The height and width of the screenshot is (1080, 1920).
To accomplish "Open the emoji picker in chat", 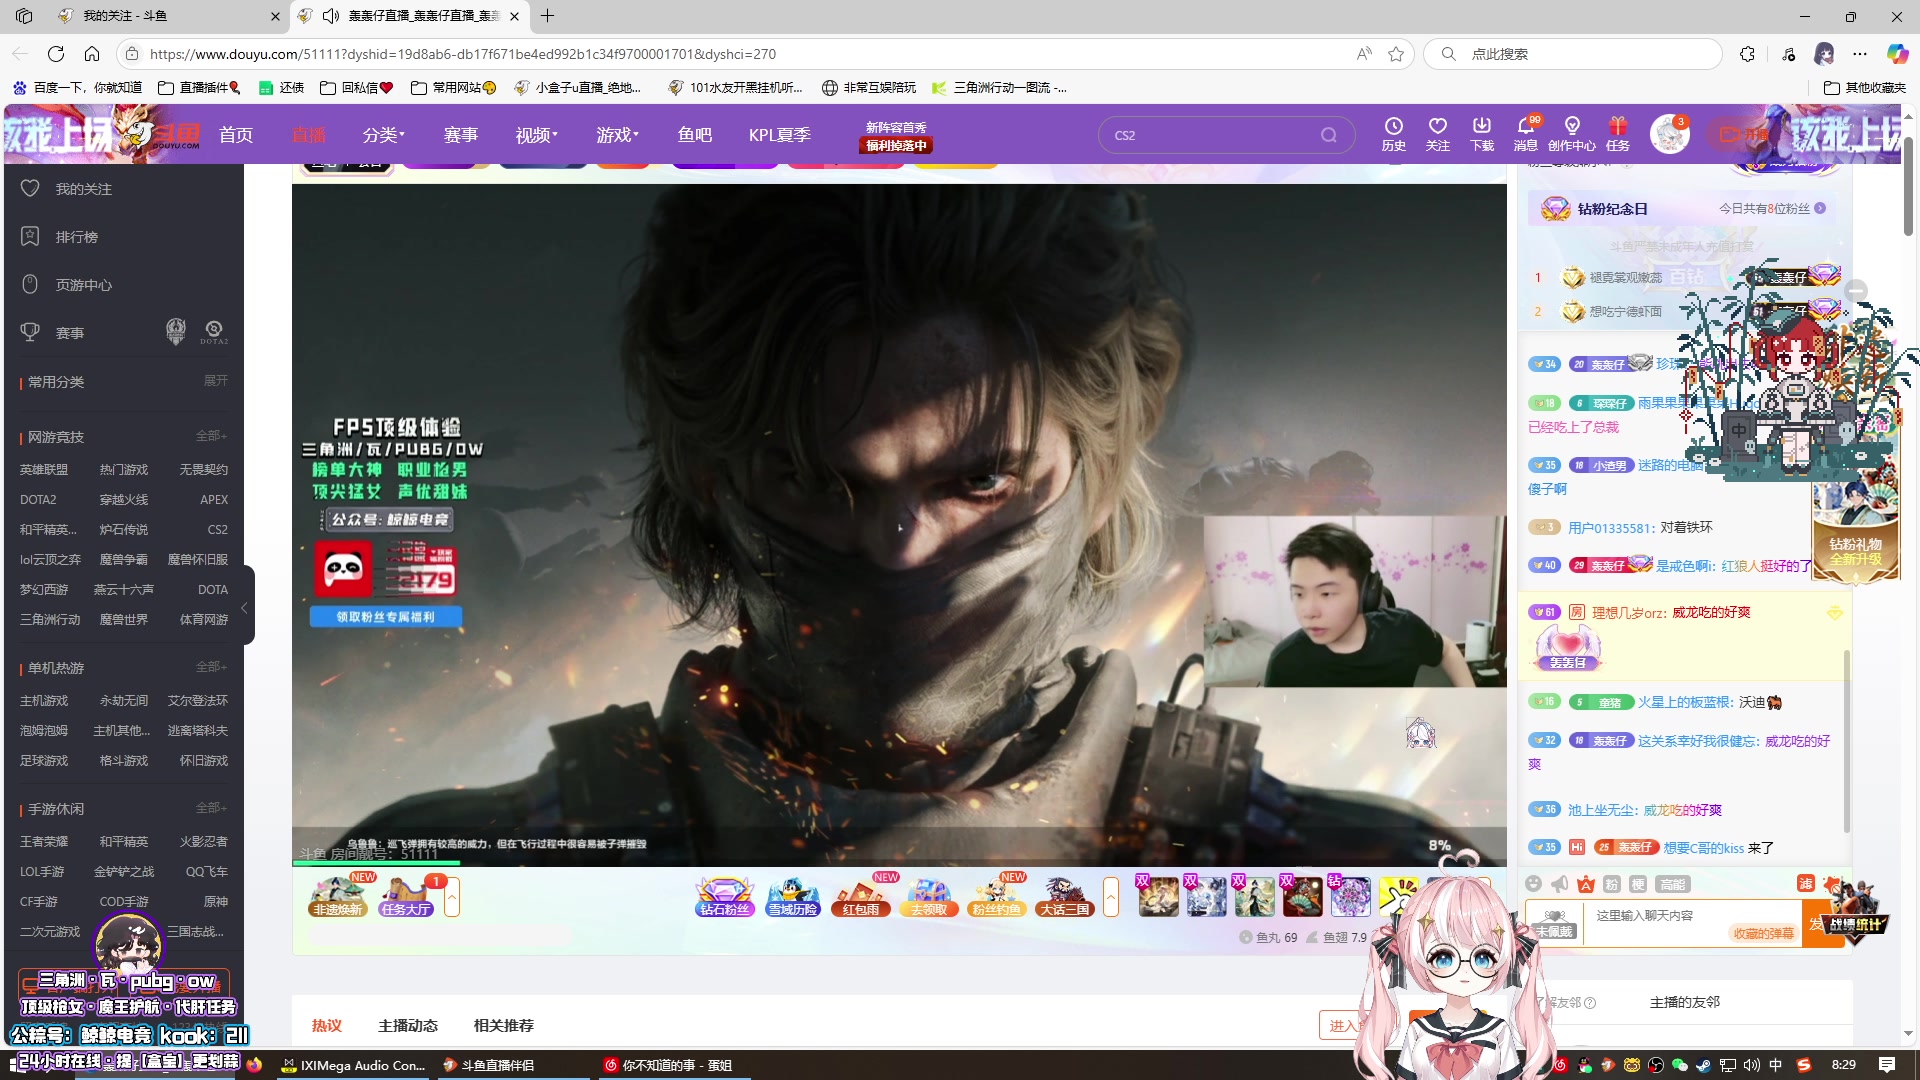I will (x=1533, y=884).
